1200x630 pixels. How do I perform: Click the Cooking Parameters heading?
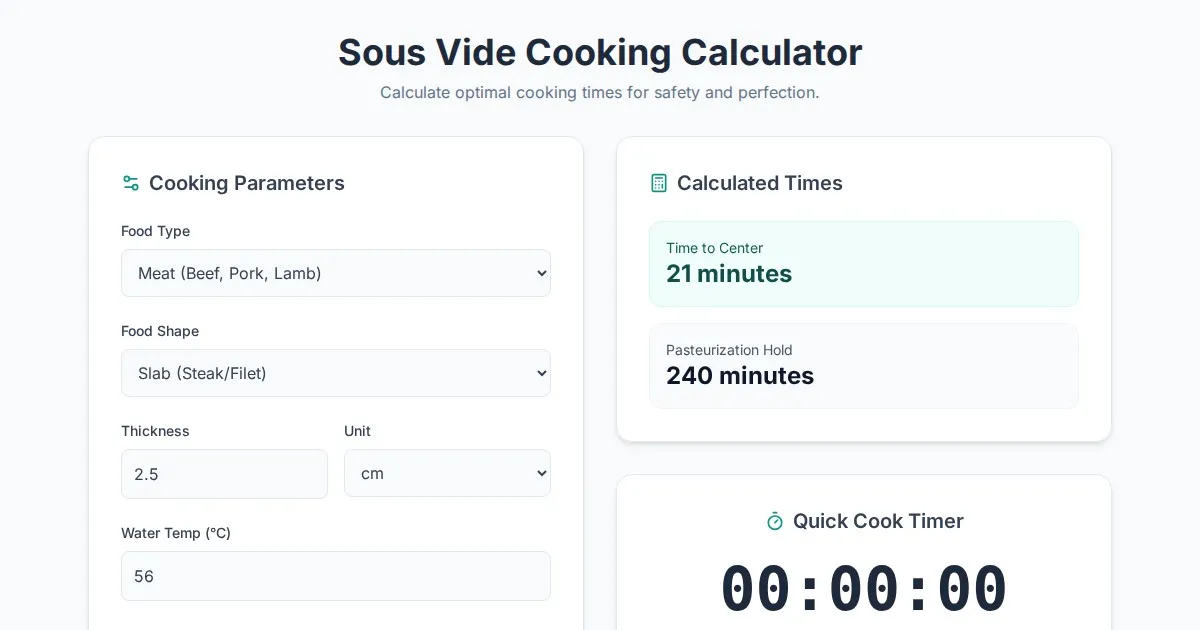(x=247, y=183)
